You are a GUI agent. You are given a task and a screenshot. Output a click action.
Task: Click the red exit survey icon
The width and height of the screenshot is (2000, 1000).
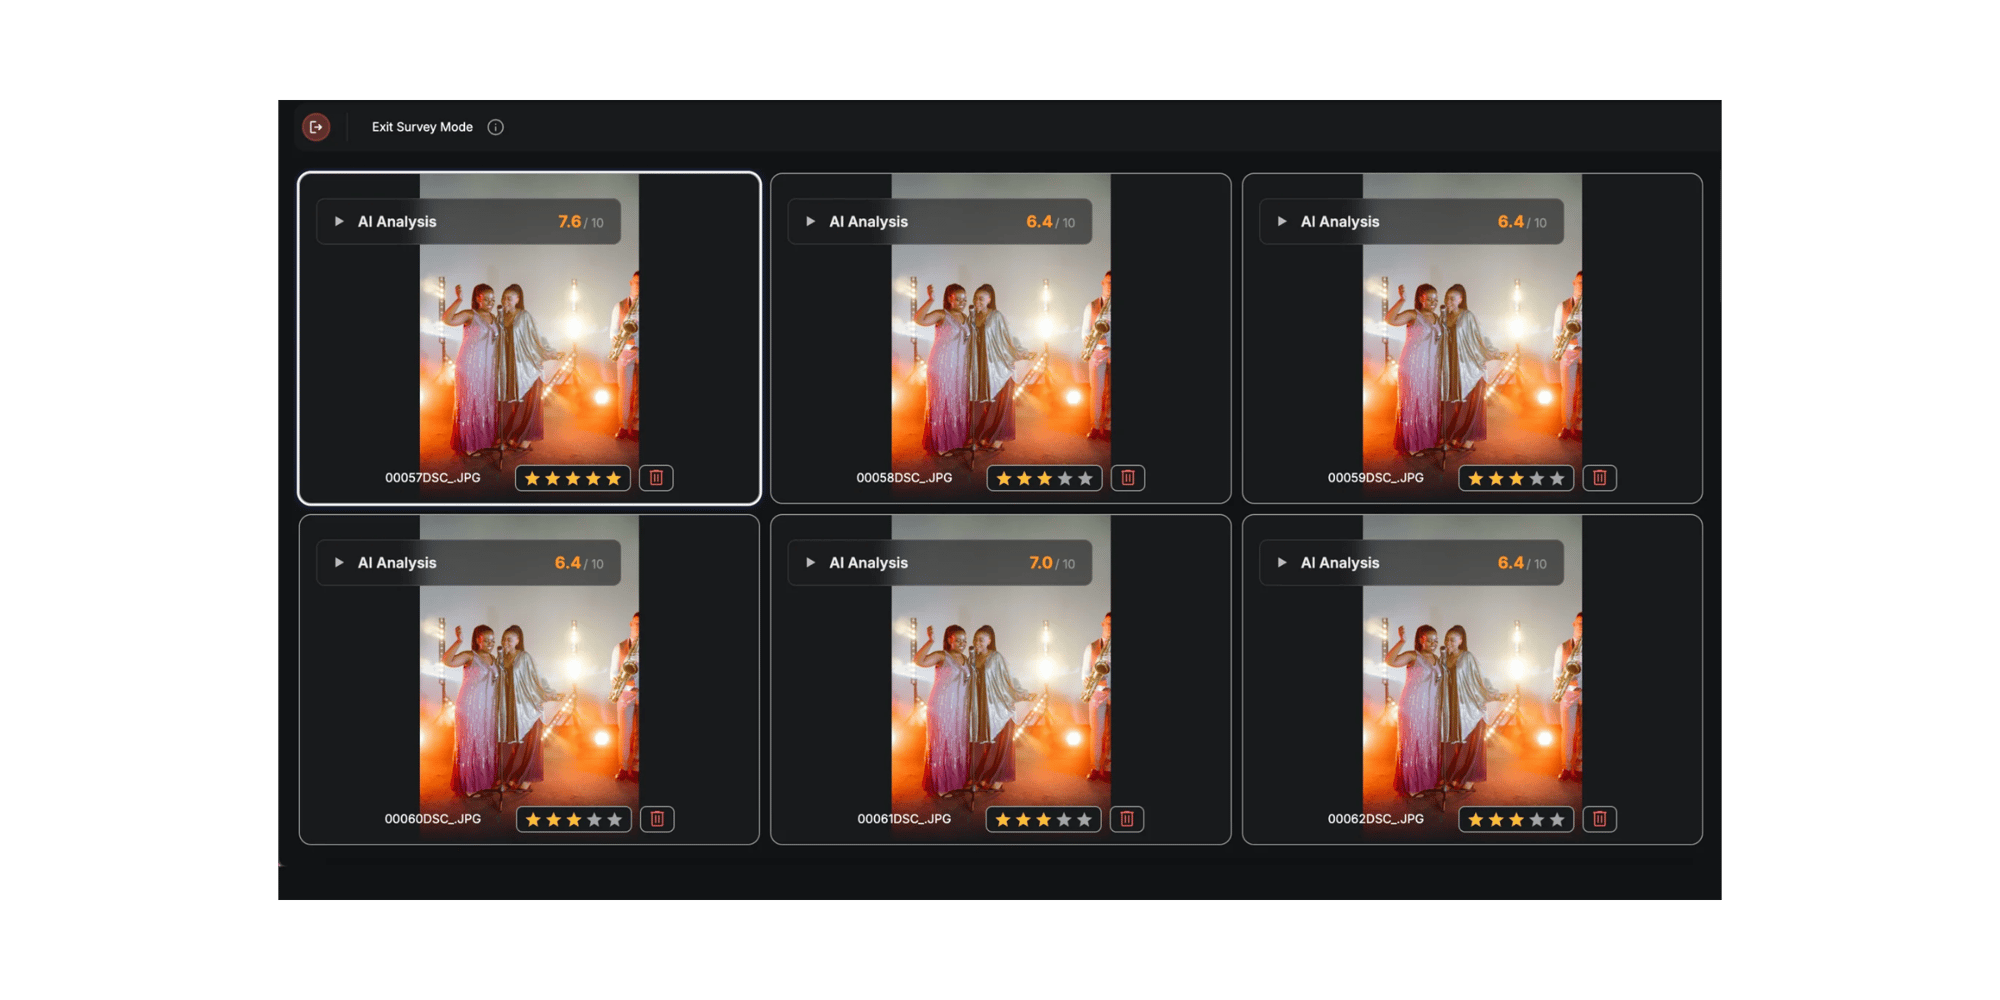[316, 127]
